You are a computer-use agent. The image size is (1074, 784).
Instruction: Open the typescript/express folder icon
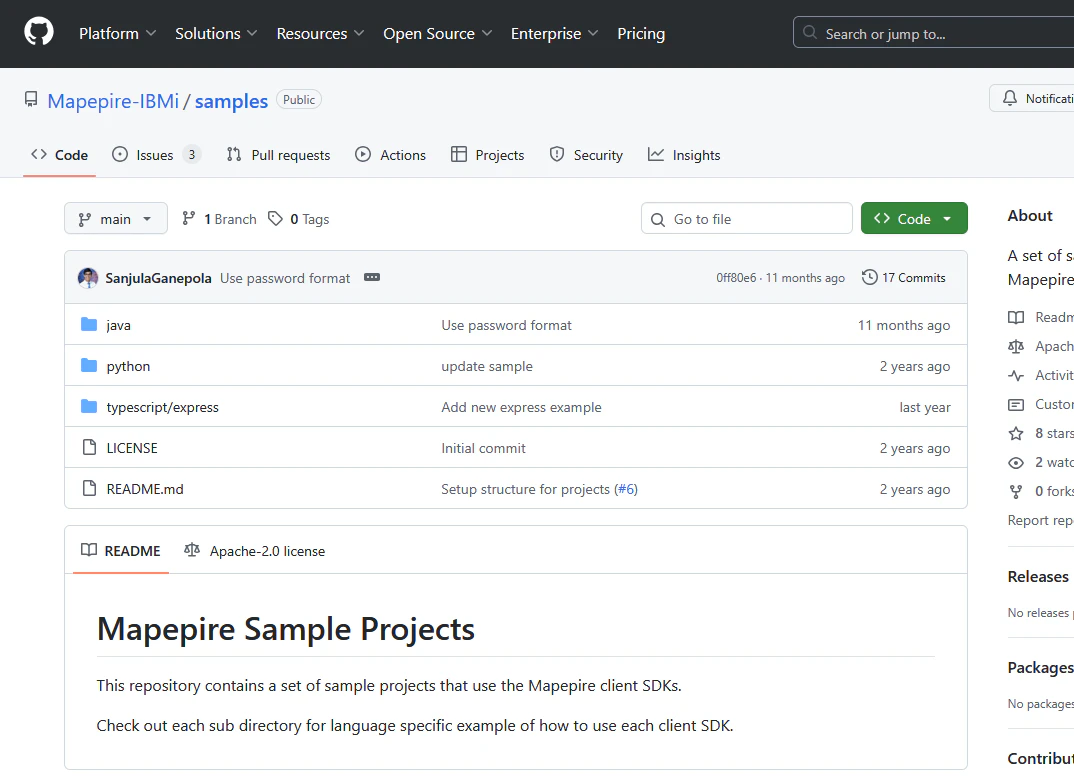(89, 407)
